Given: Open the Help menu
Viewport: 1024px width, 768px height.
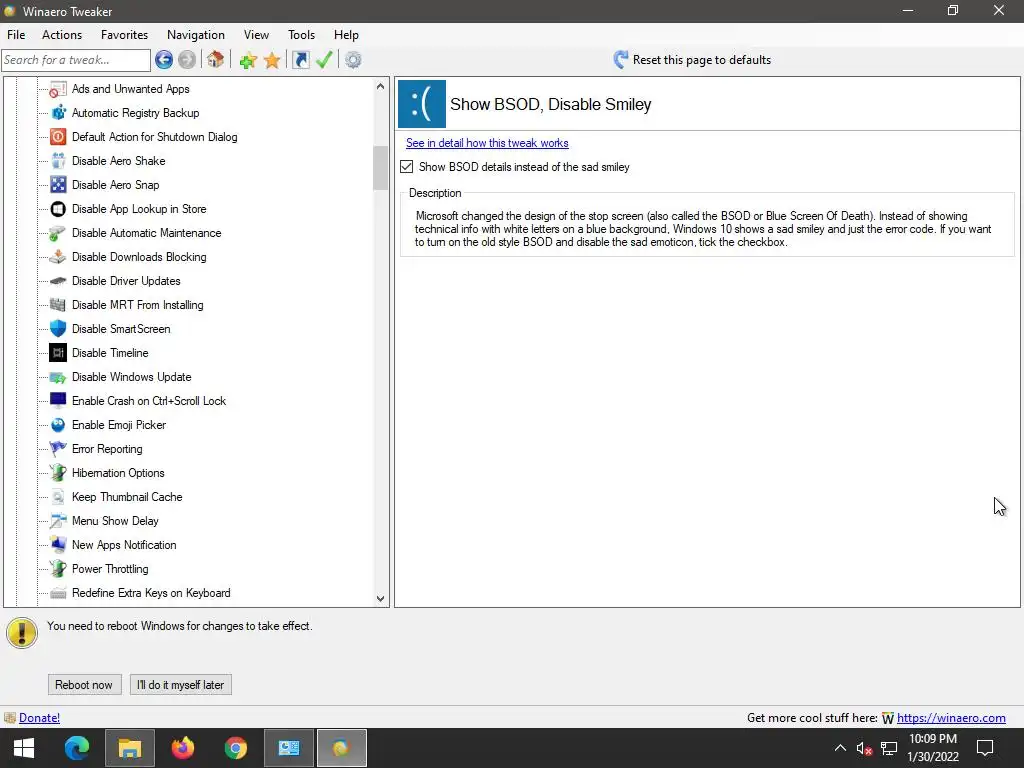Looking at the screenshot, I should pos(346,35).
